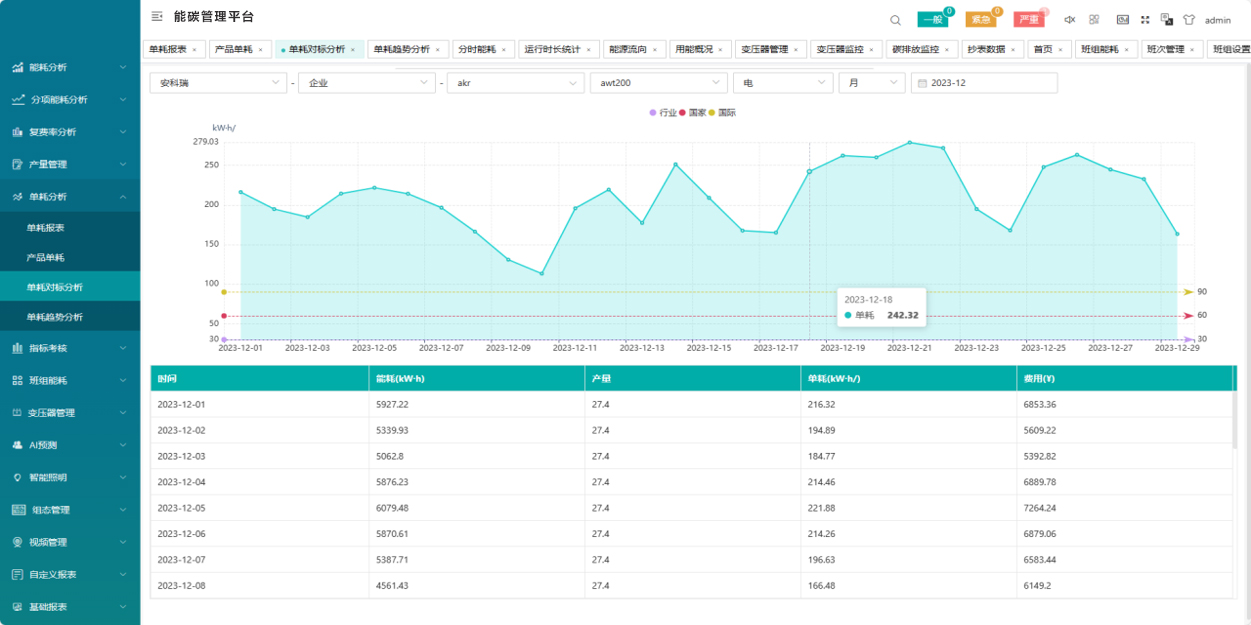Open the 企业 level dropdown

pos(366,83)
